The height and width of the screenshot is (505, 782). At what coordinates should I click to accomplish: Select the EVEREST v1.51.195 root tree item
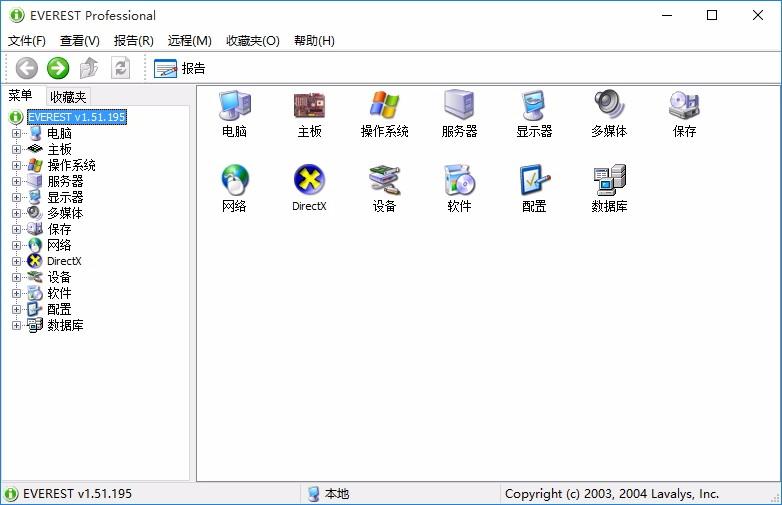click(76, 117)
